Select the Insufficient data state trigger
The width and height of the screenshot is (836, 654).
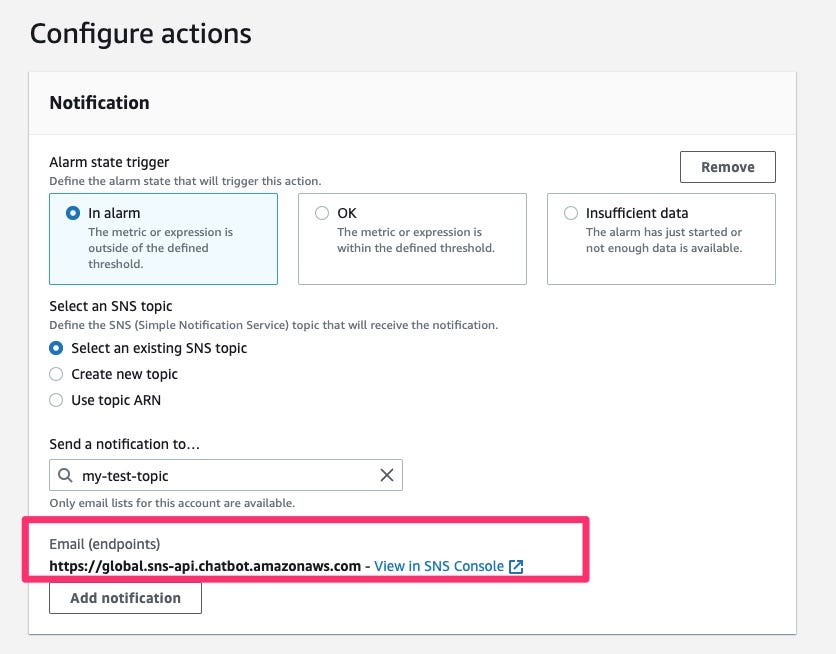click(570, 213)
